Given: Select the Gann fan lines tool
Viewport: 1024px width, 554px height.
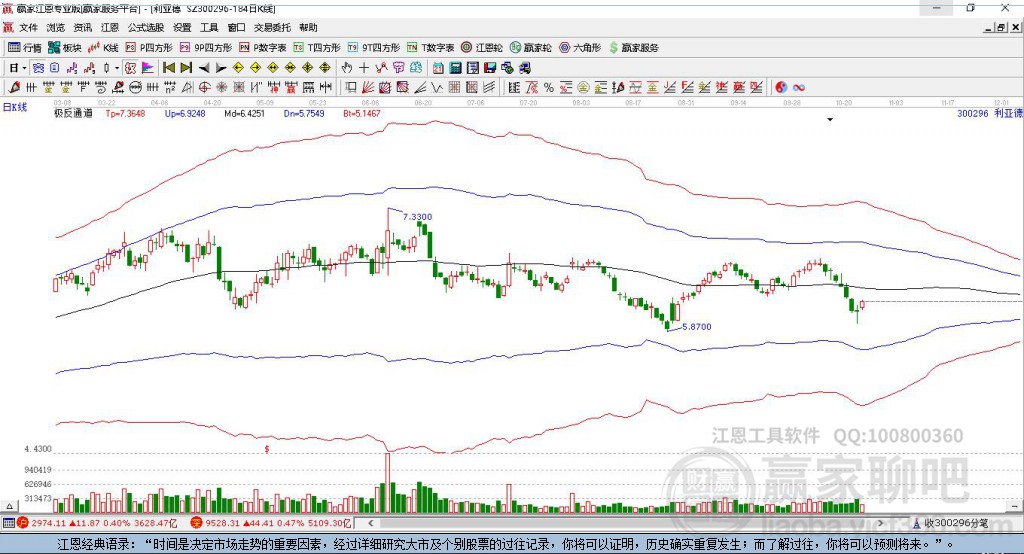Looking at the screenshot, I should [369, 88].
